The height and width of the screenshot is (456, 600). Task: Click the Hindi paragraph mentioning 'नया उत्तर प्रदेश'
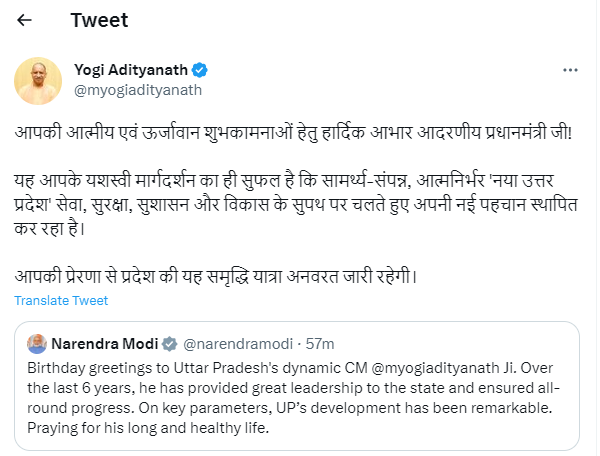300,200
